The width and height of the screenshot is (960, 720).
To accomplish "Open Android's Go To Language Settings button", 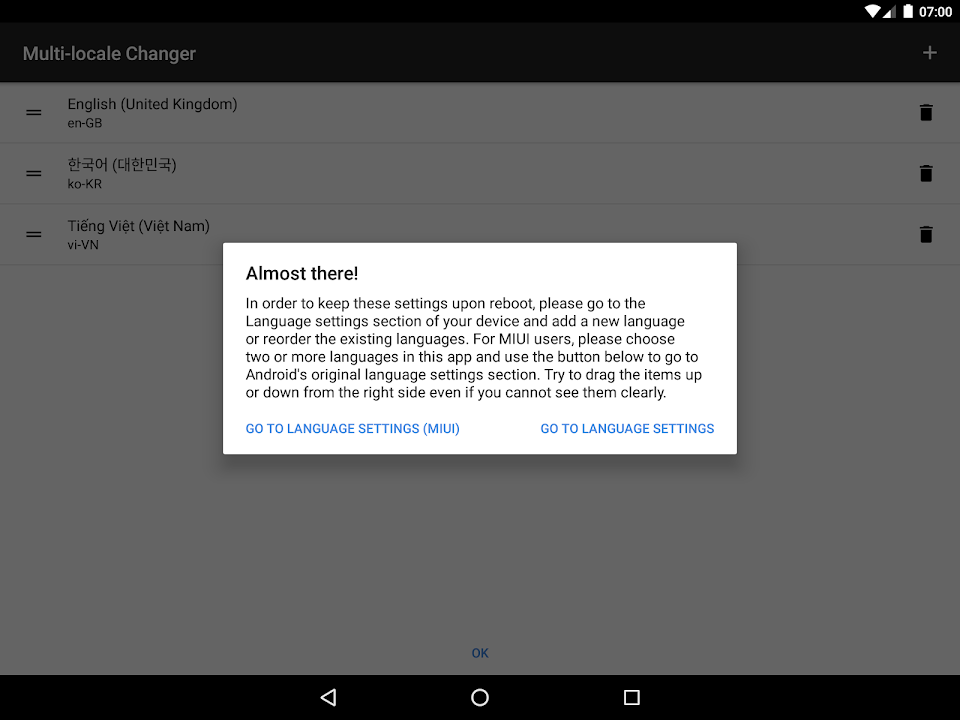I will (627, 429).
